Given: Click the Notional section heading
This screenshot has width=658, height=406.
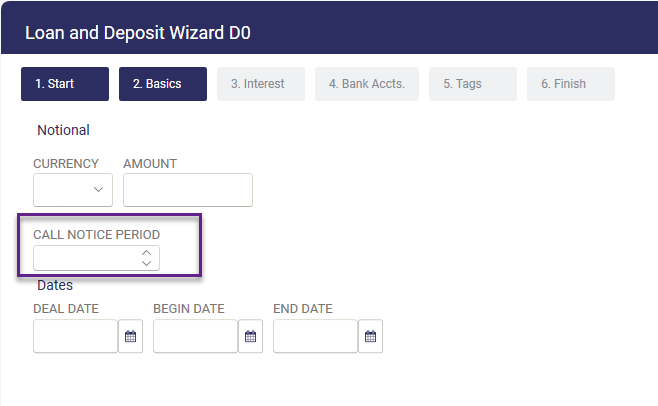Looking at the screenshot, I should (x=63, y=130).
